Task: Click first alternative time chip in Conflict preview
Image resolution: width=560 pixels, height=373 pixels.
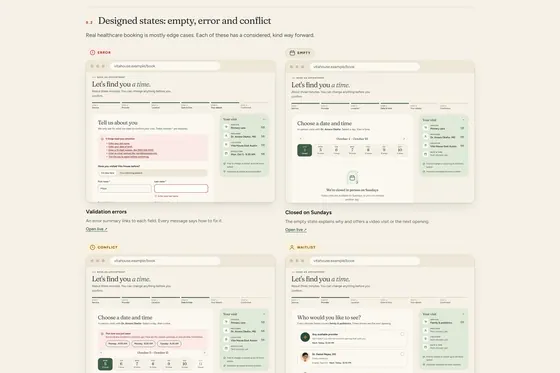Action: tap(118, 344)
